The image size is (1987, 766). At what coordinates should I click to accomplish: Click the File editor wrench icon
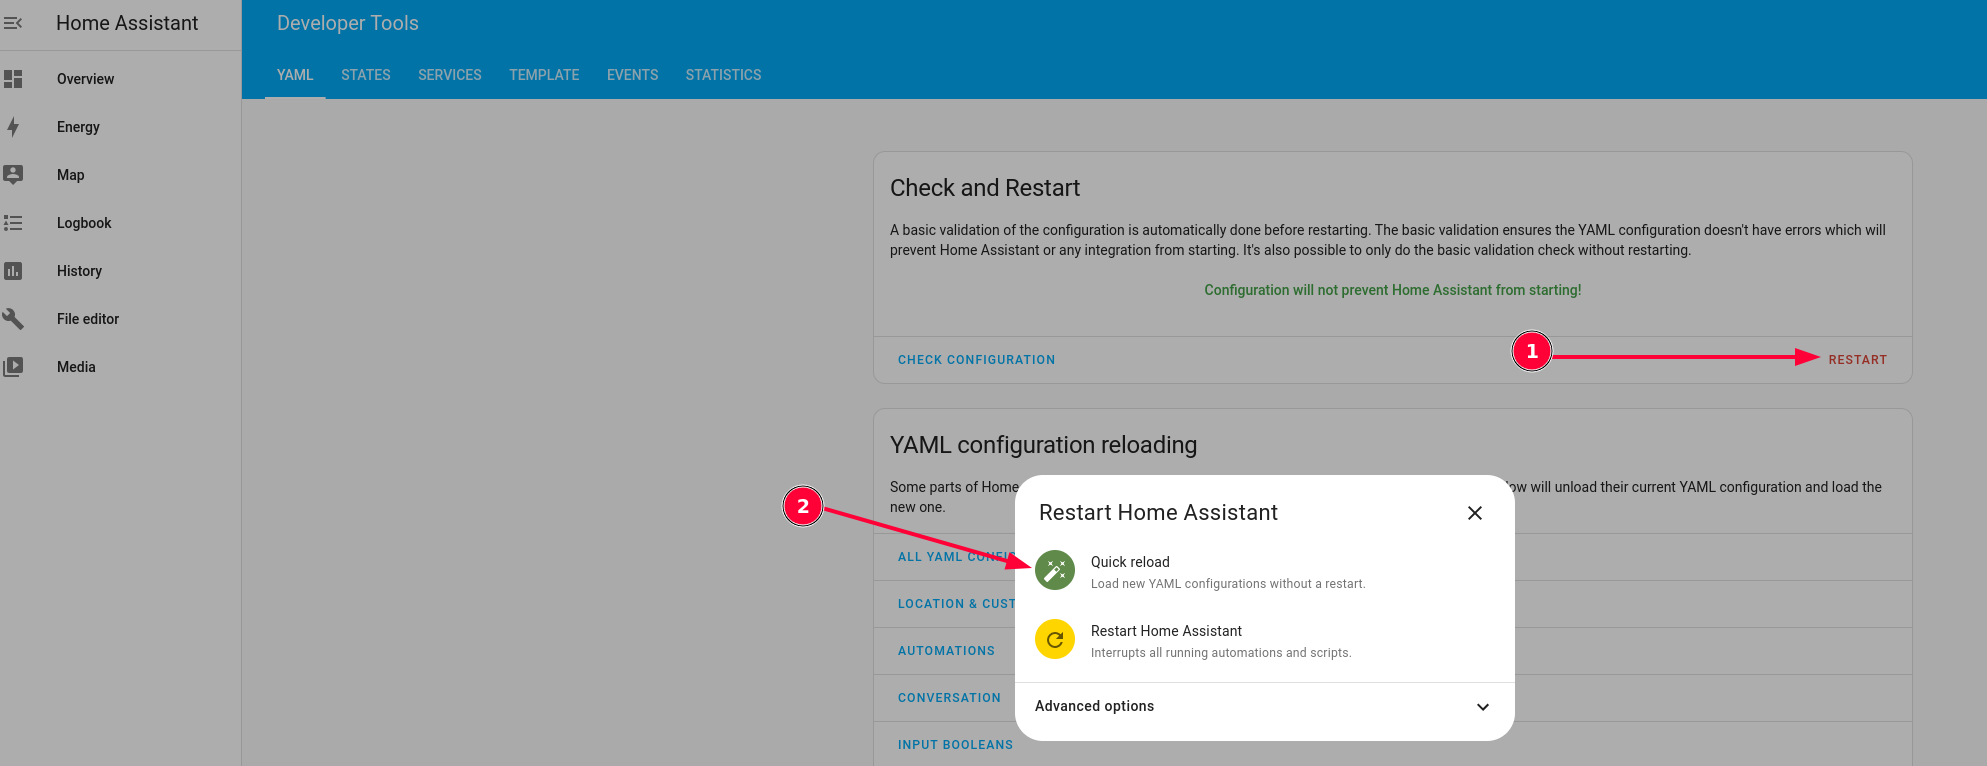coord(13,319)
